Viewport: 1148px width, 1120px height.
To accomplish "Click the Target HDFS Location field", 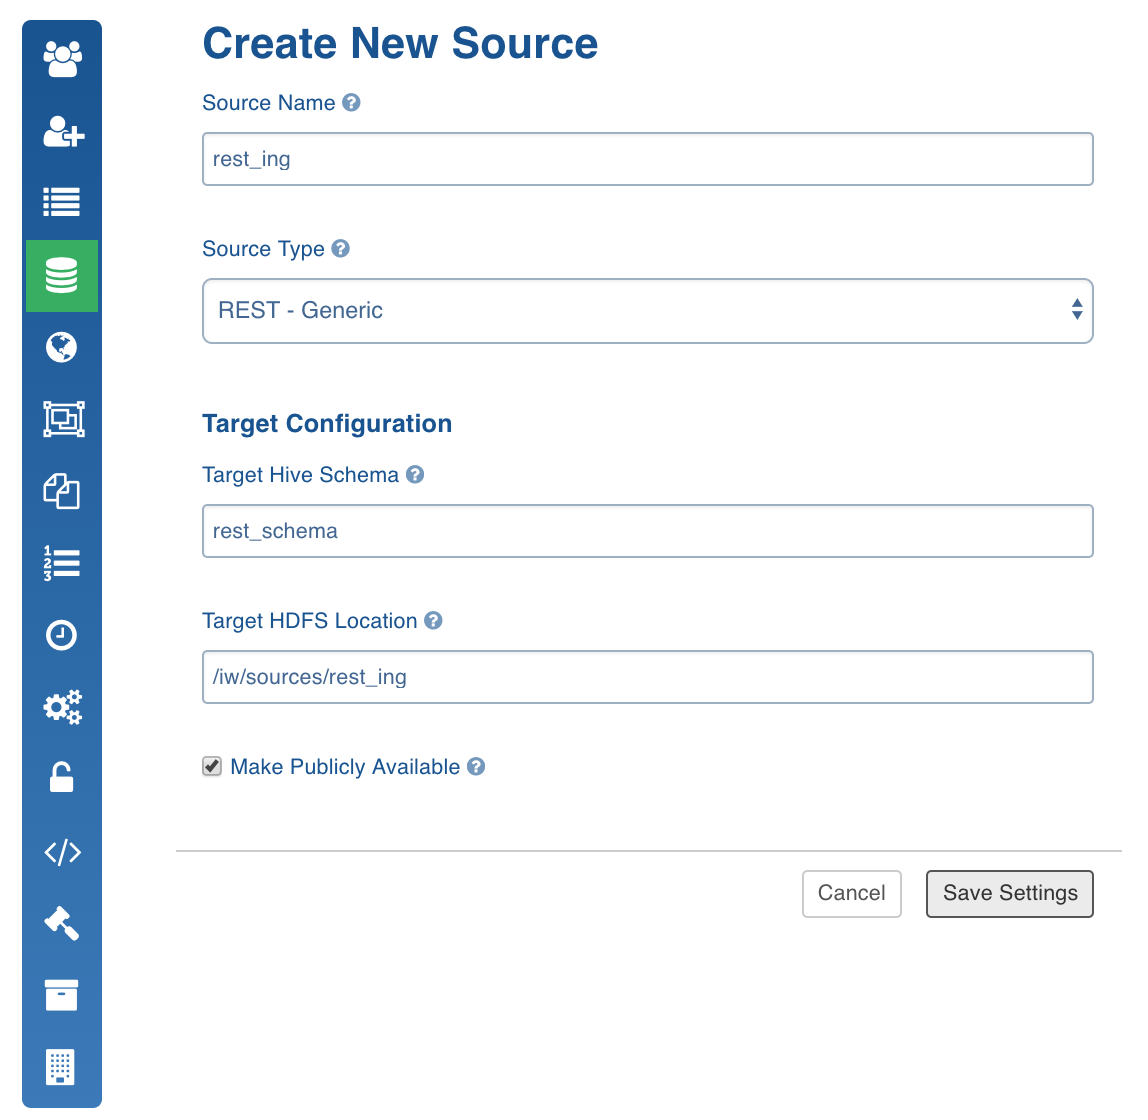I will pyautogui.click(x=647, y=677).
